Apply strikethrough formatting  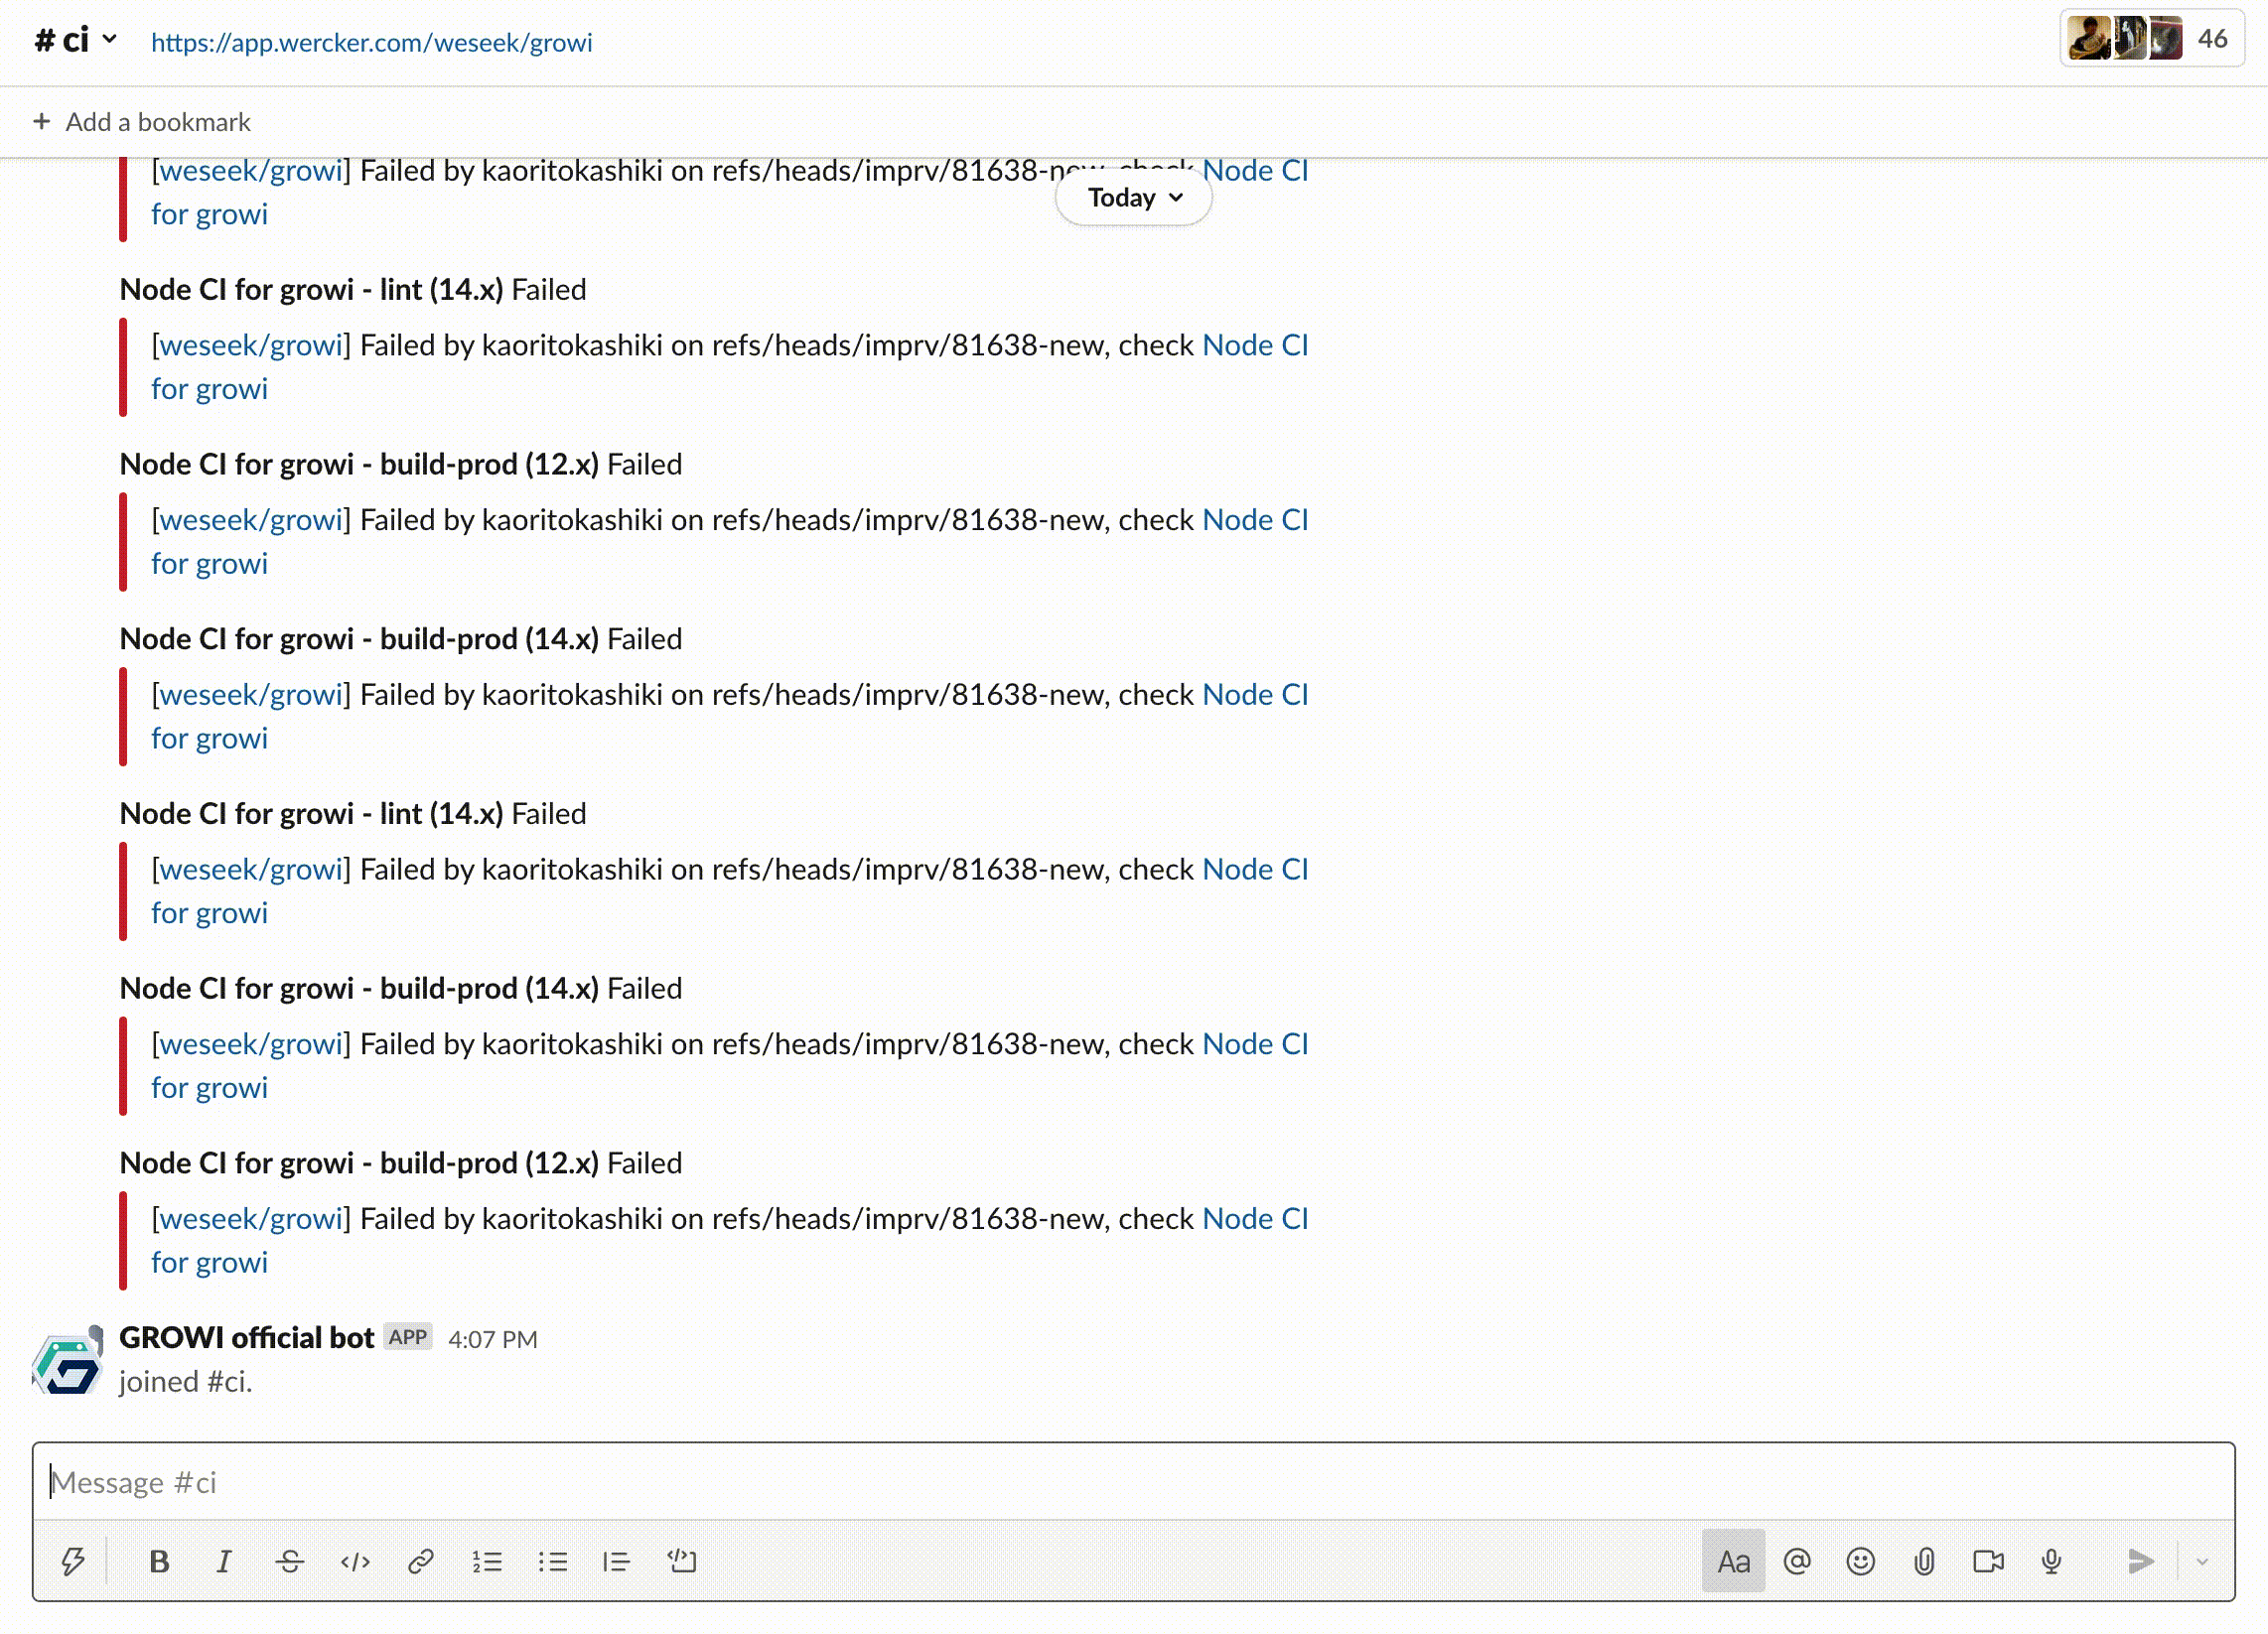(x=290, y=1561)
